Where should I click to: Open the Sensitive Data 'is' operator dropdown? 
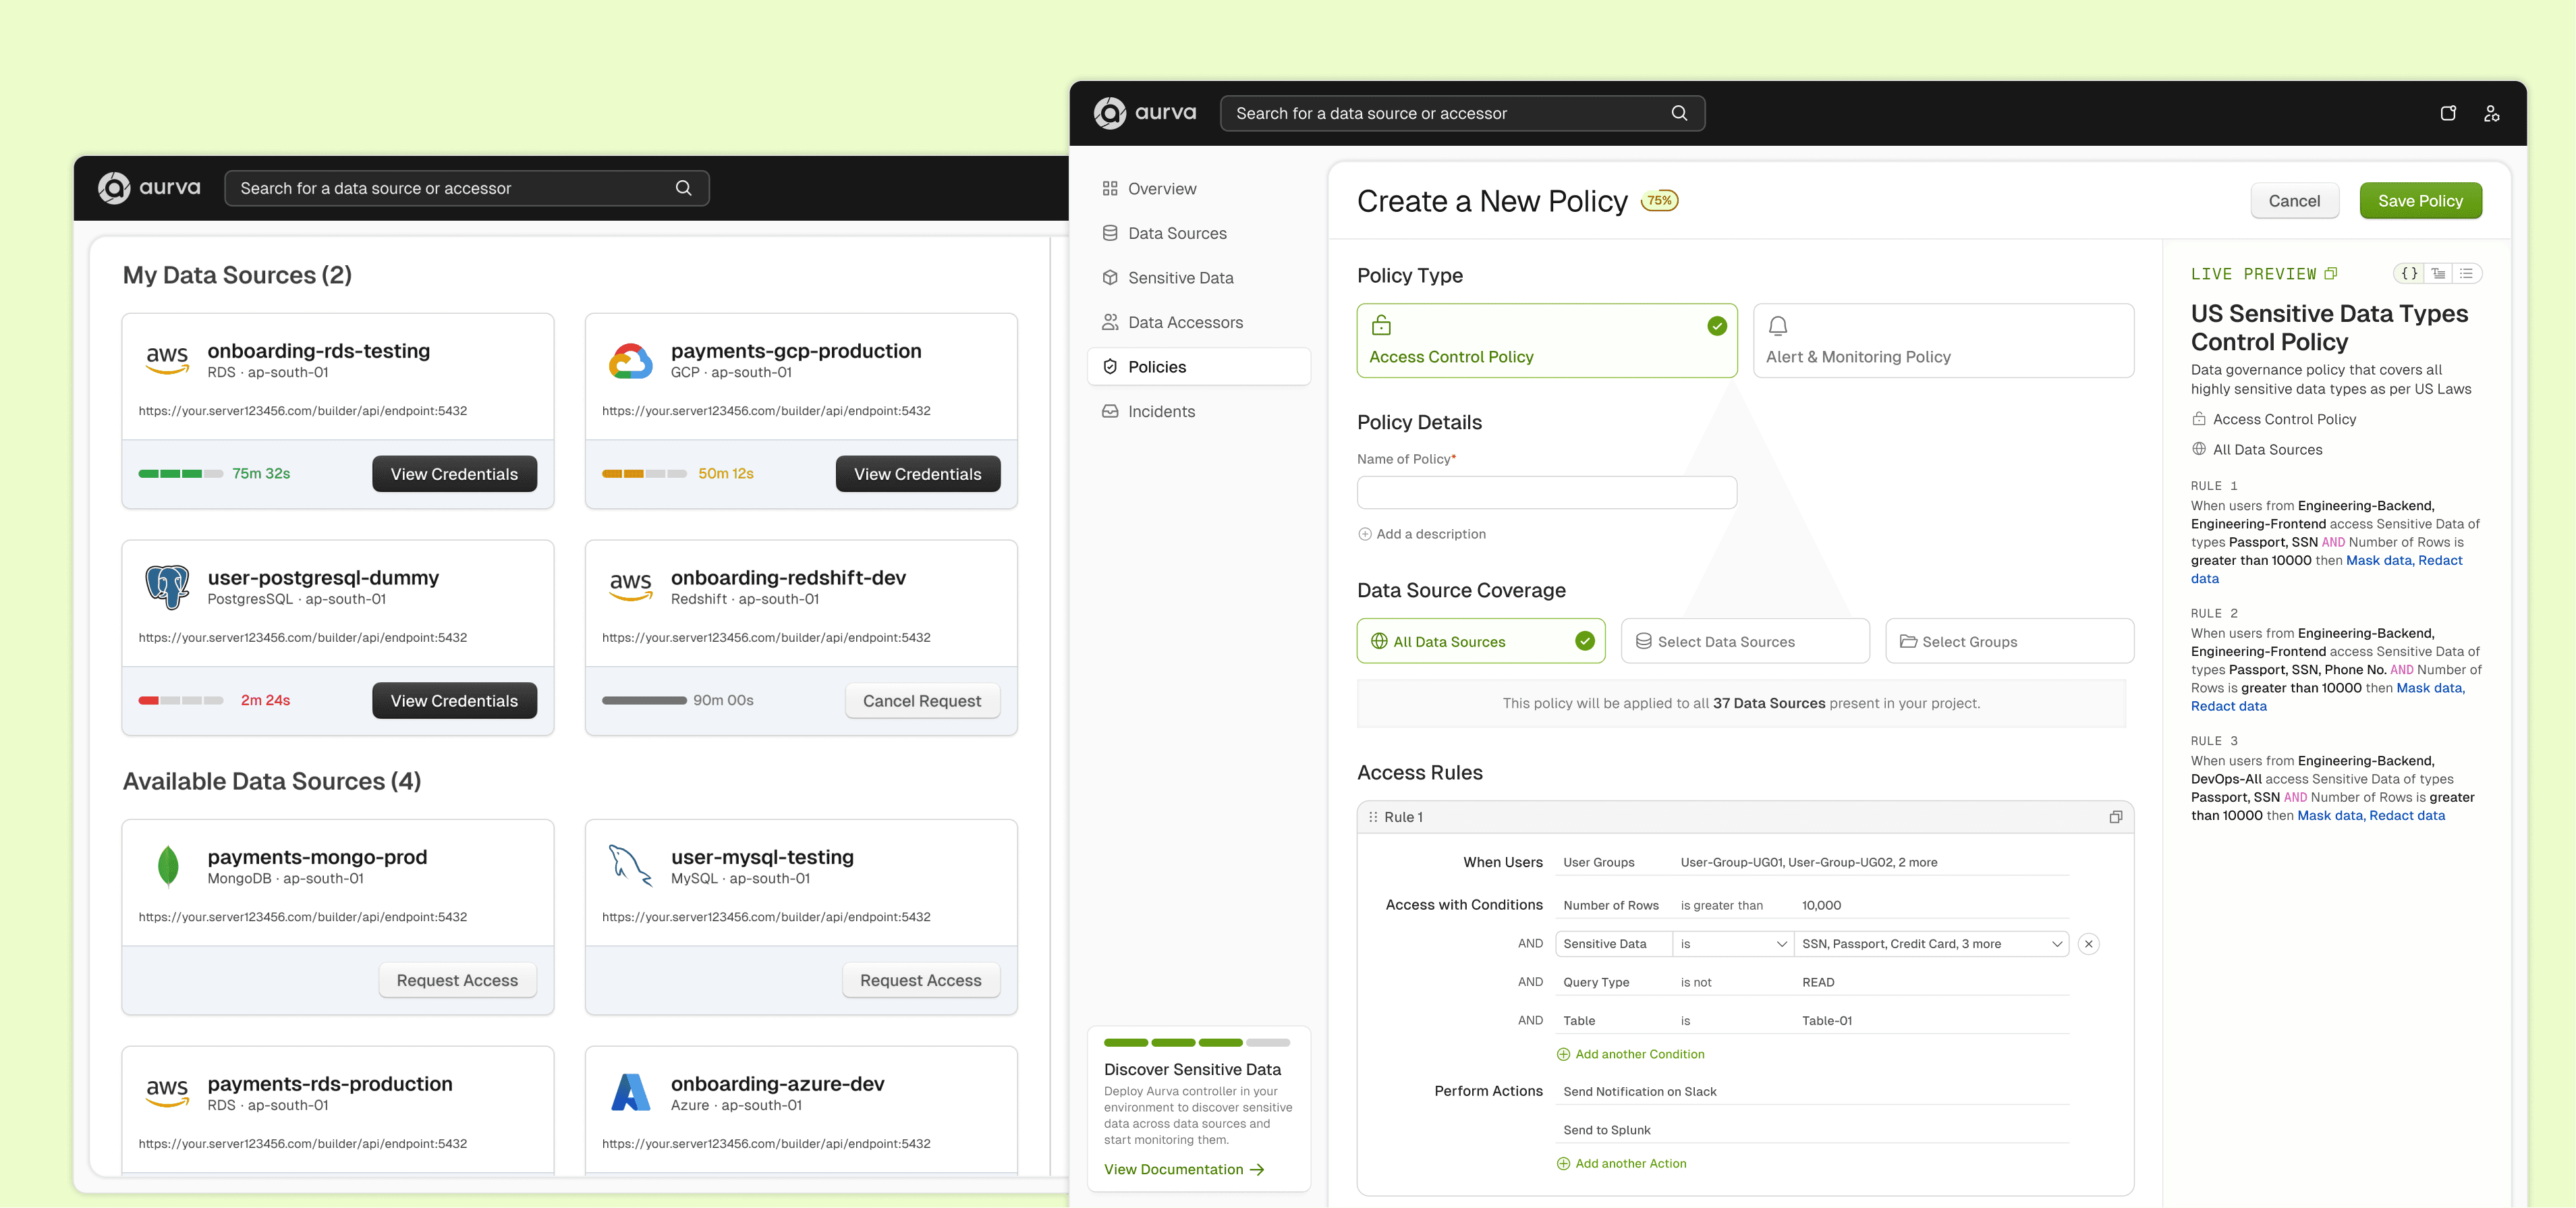coord(1732,943)
